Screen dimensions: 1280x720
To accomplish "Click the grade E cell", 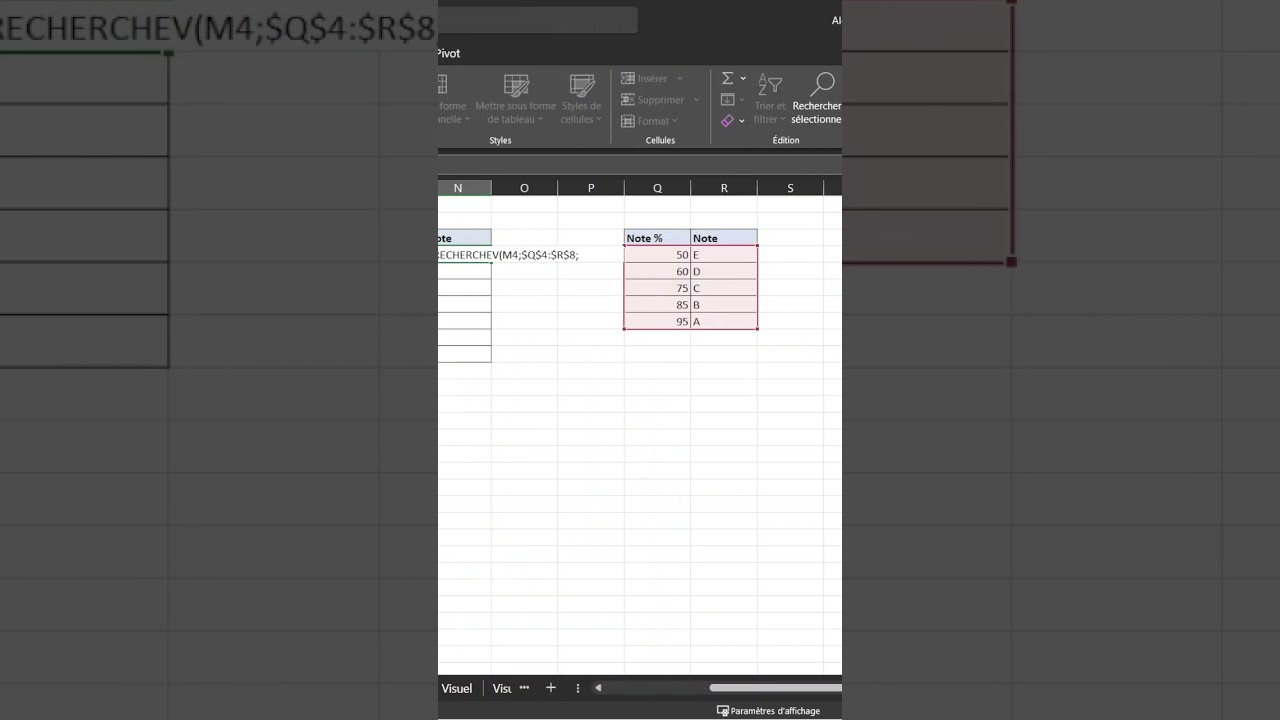I will tap(724, 255).
